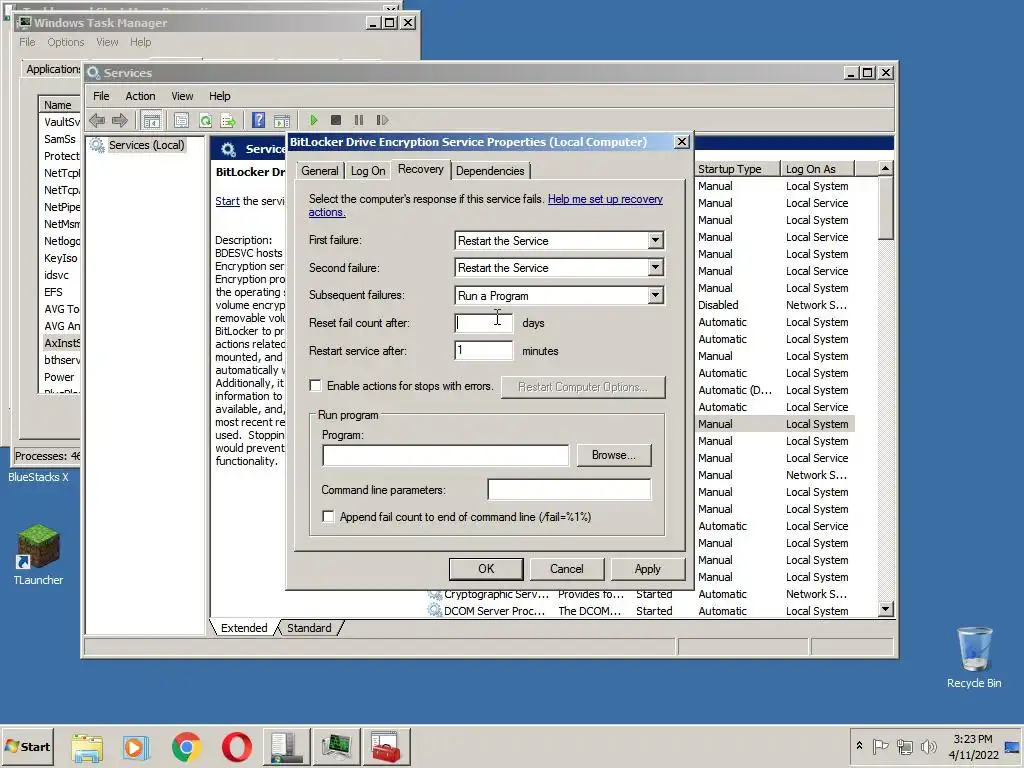The image size is (1024, 768).
Task: Switch to the Log On tab
Action: click(x=368, y=170)
